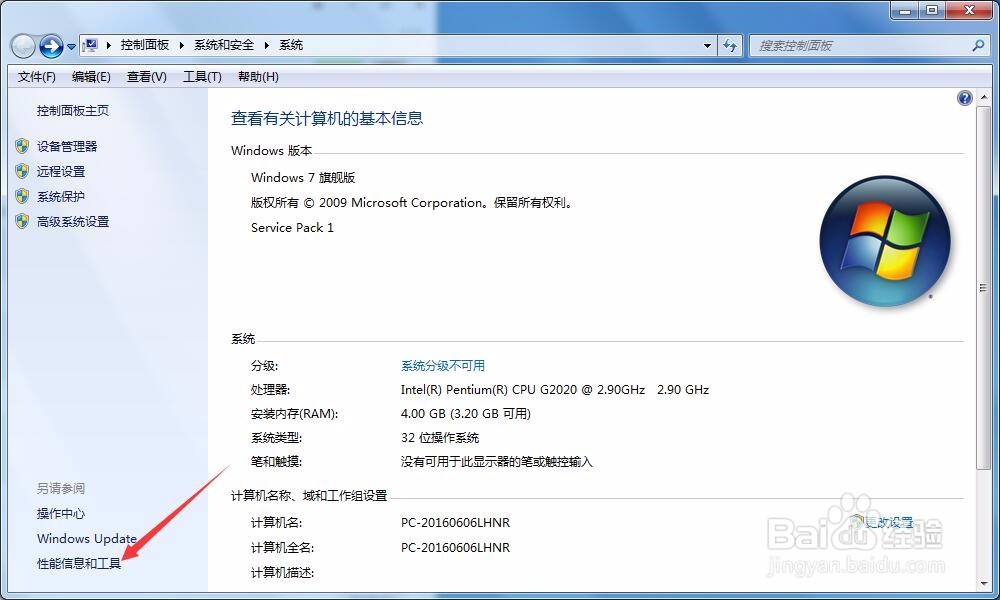Click PC-20160606LHNR beside 计算机全名
The height and width of the screenshot is (600, 1000).
pyautogui.click(x=455, y=547)
